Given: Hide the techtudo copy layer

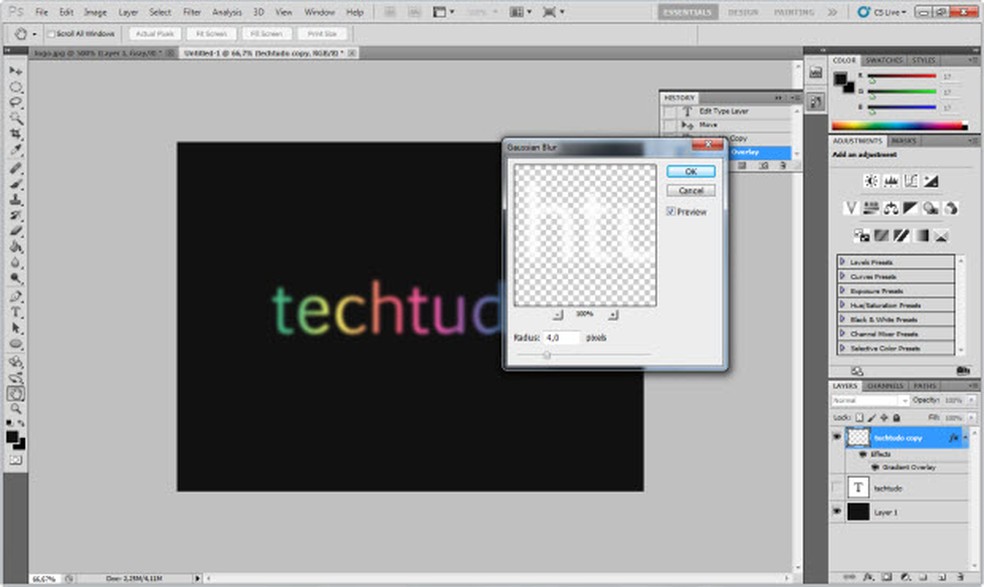Looking at the screenshot, I should (837, 437).
